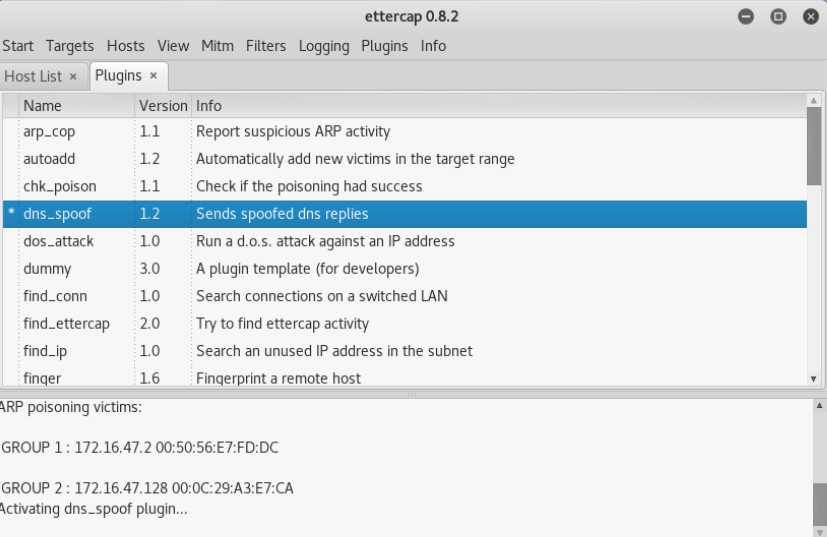Close the Plugins tab
827x537 pixels.
pos(153,76)
